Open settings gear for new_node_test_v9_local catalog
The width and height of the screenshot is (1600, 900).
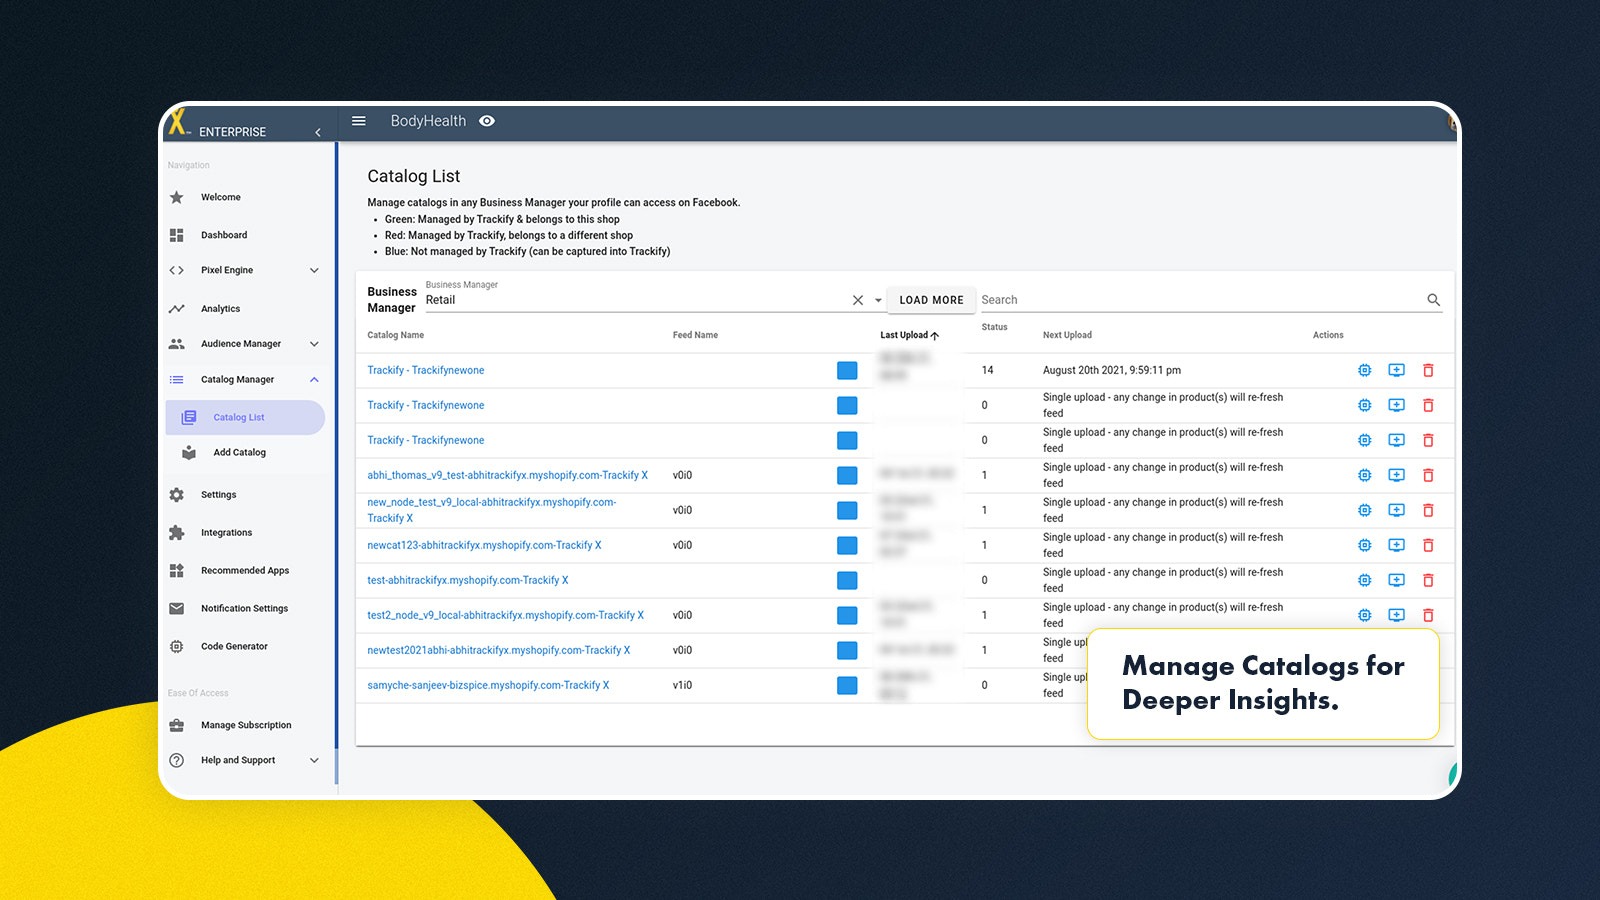(1364, 510)
